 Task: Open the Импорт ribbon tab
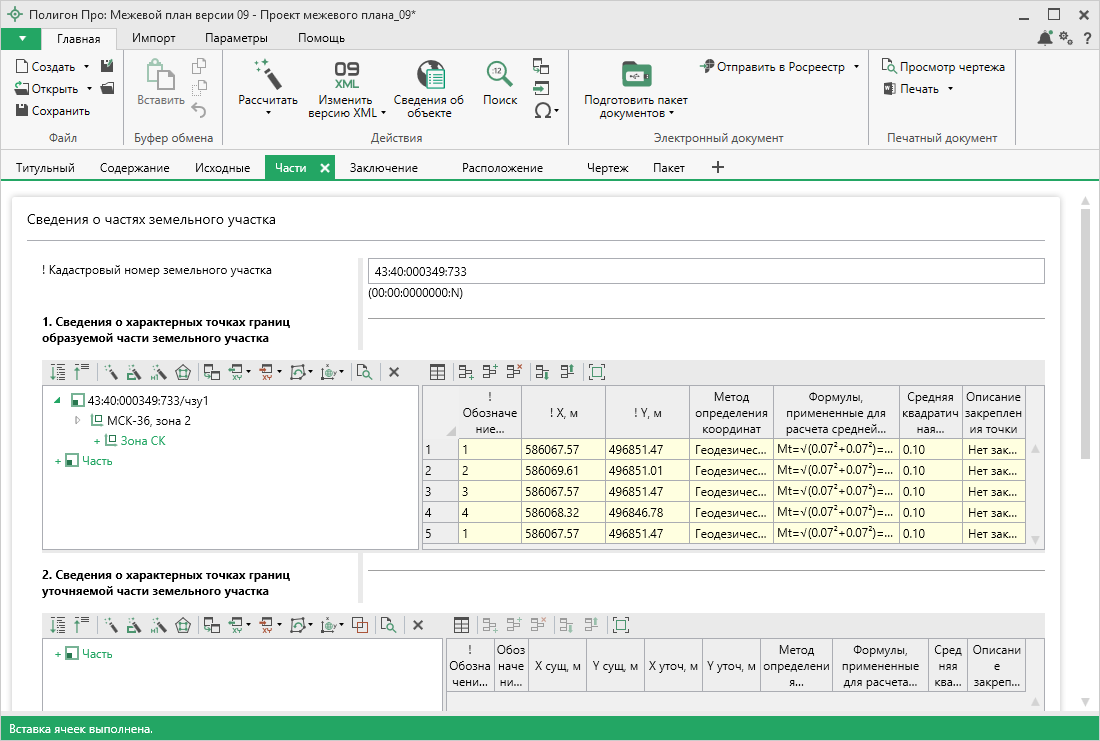[x=154, y=38]
